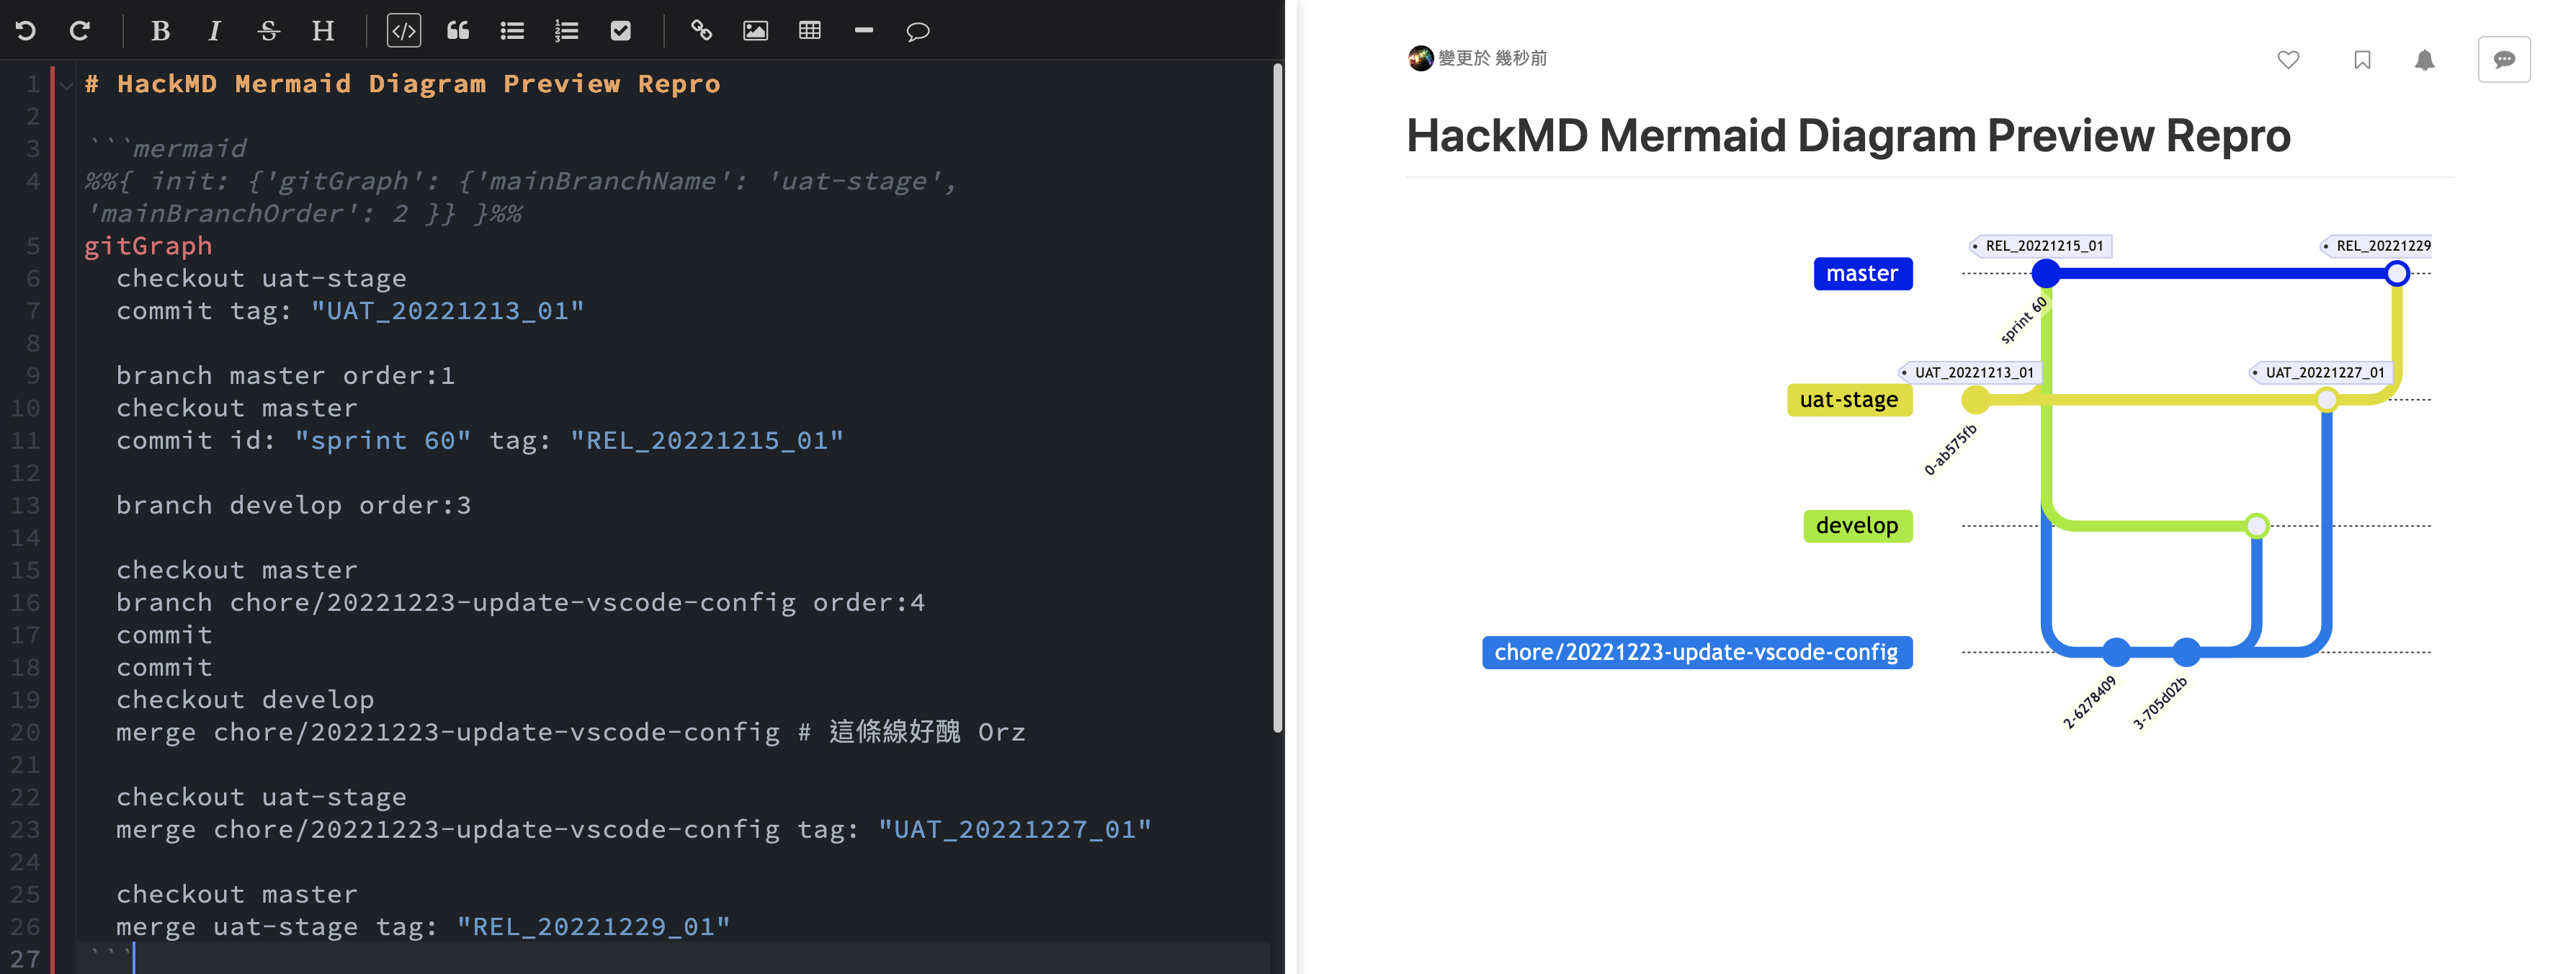Apply strikethrough formatting

(268, 31)
